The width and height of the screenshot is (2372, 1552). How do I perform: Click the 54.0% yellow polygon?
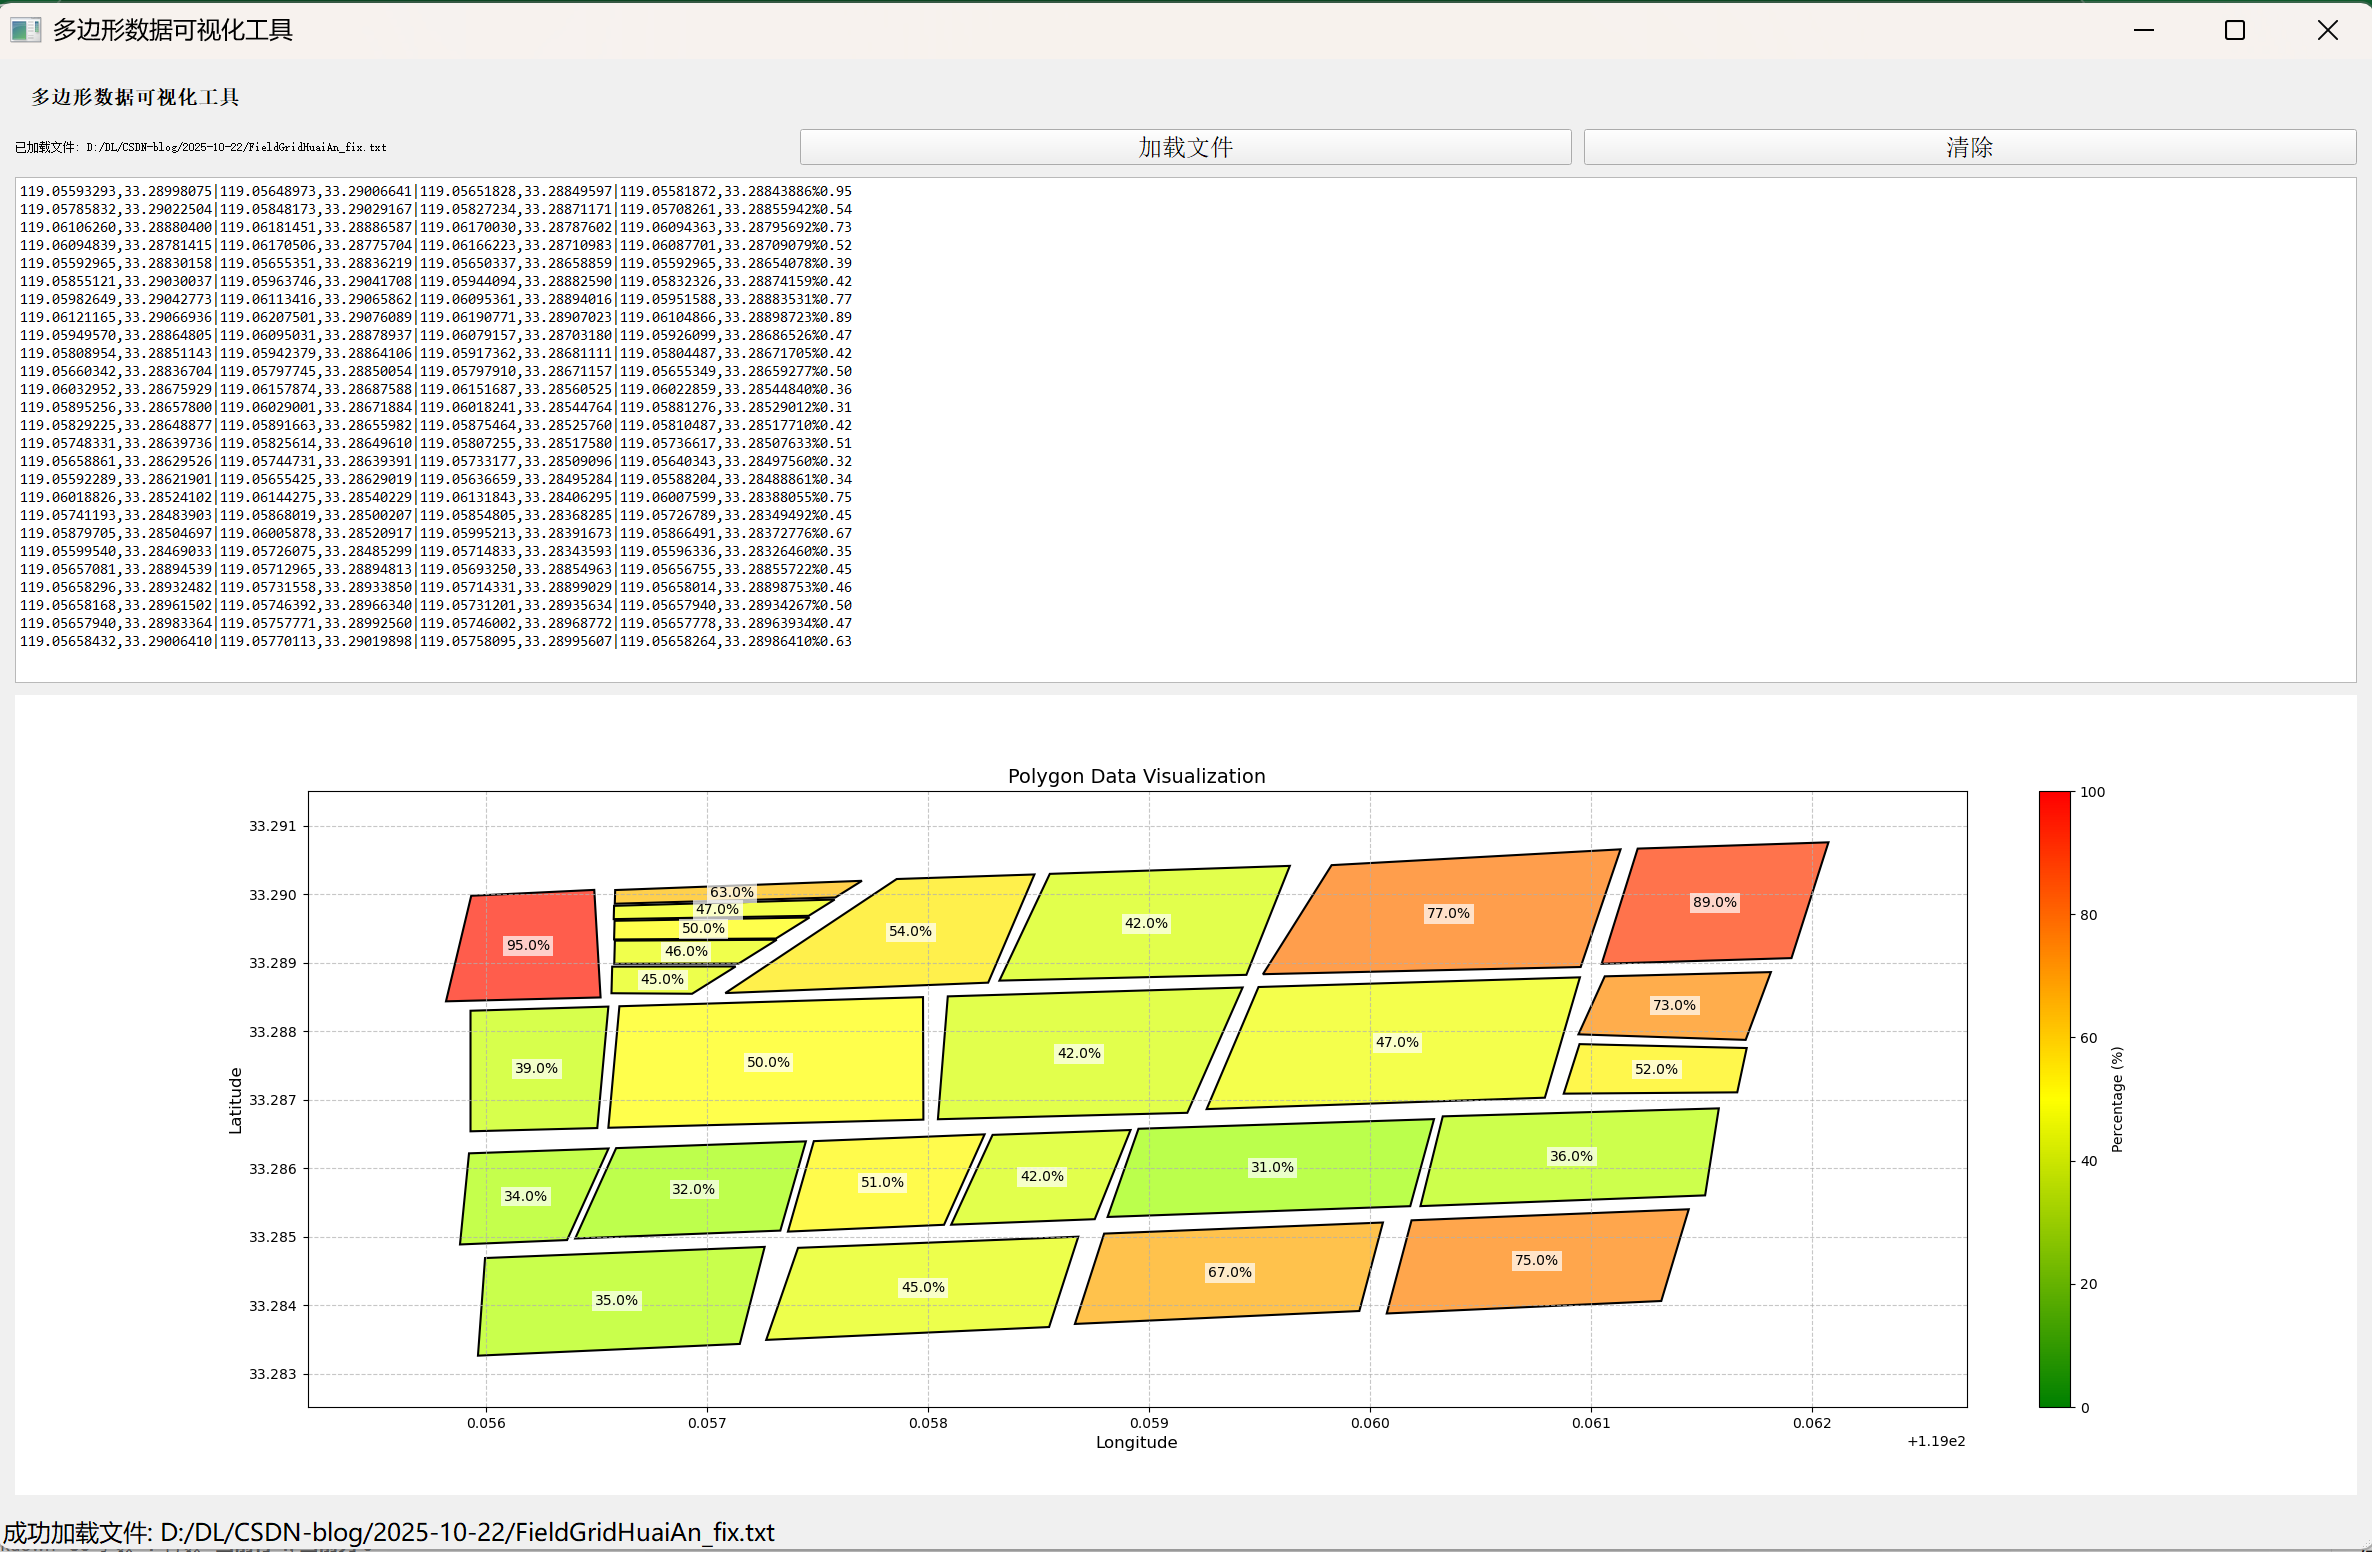(909, 931)
